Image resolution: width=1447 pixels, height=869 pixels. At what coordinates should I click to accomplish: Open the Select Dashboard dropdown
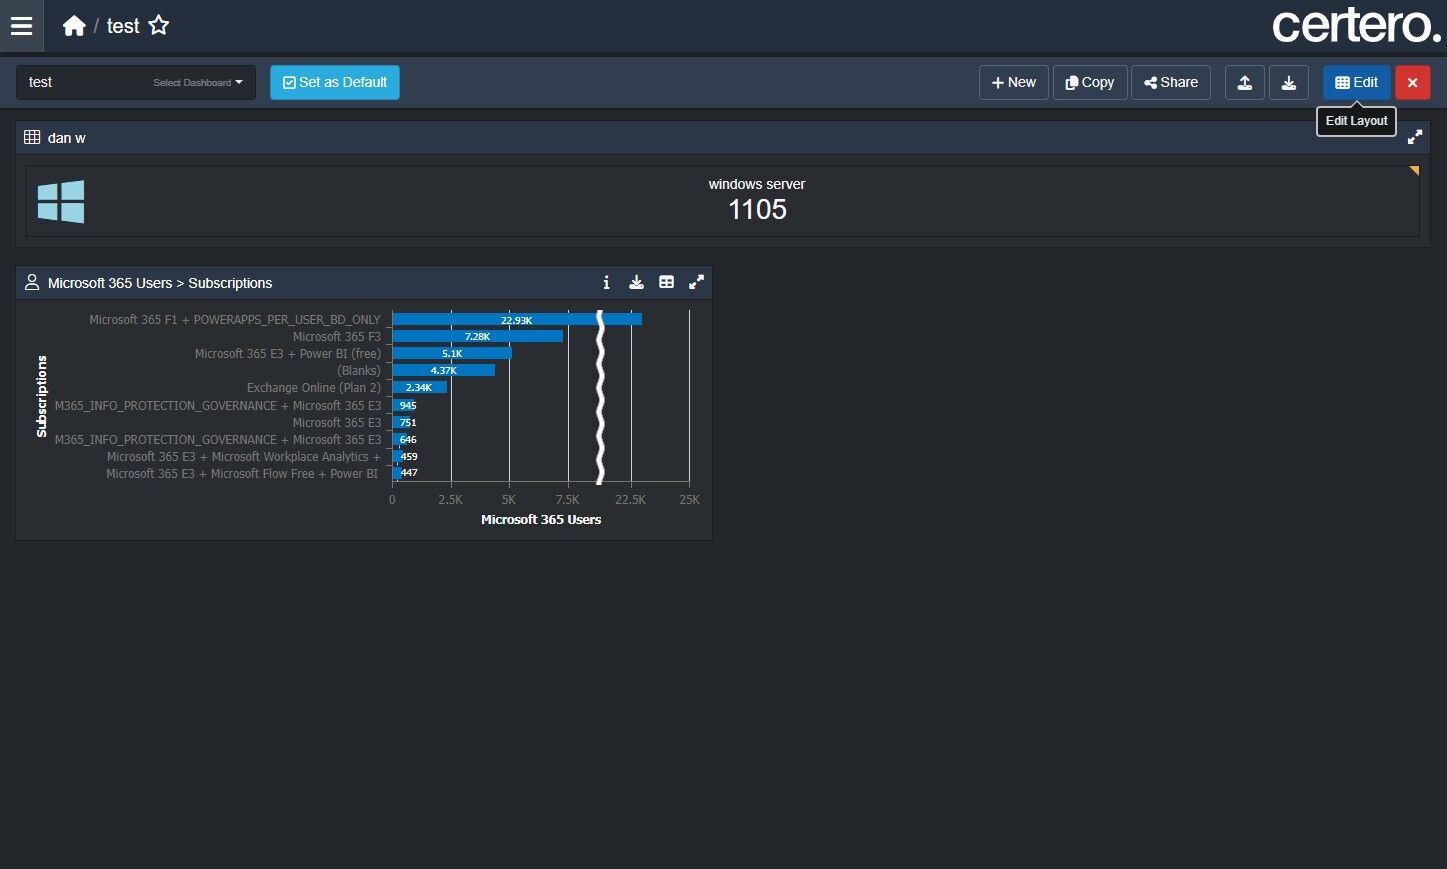pyautogui.click(x=136, y=83)
